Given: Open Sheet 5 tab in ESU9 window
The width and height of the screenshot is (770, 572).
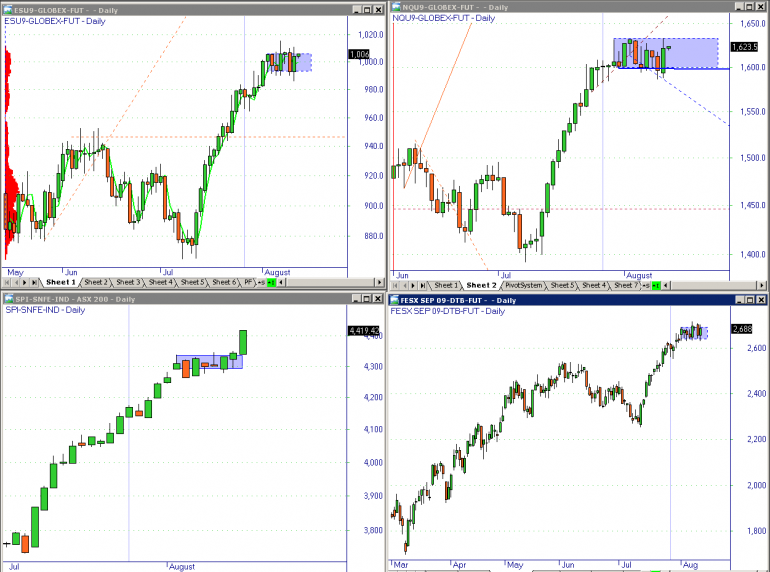Looking at the screenshot, I should (192, 282).
